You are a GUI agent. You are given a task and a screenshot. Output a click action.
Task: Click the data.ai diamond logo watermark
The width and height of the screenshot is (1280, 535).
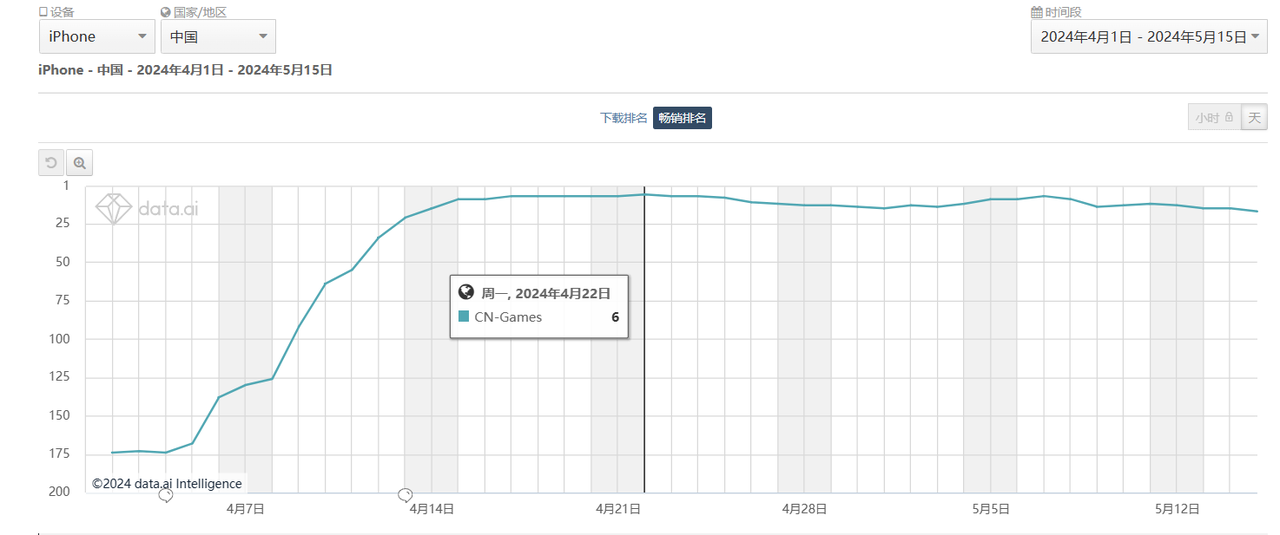113,207
